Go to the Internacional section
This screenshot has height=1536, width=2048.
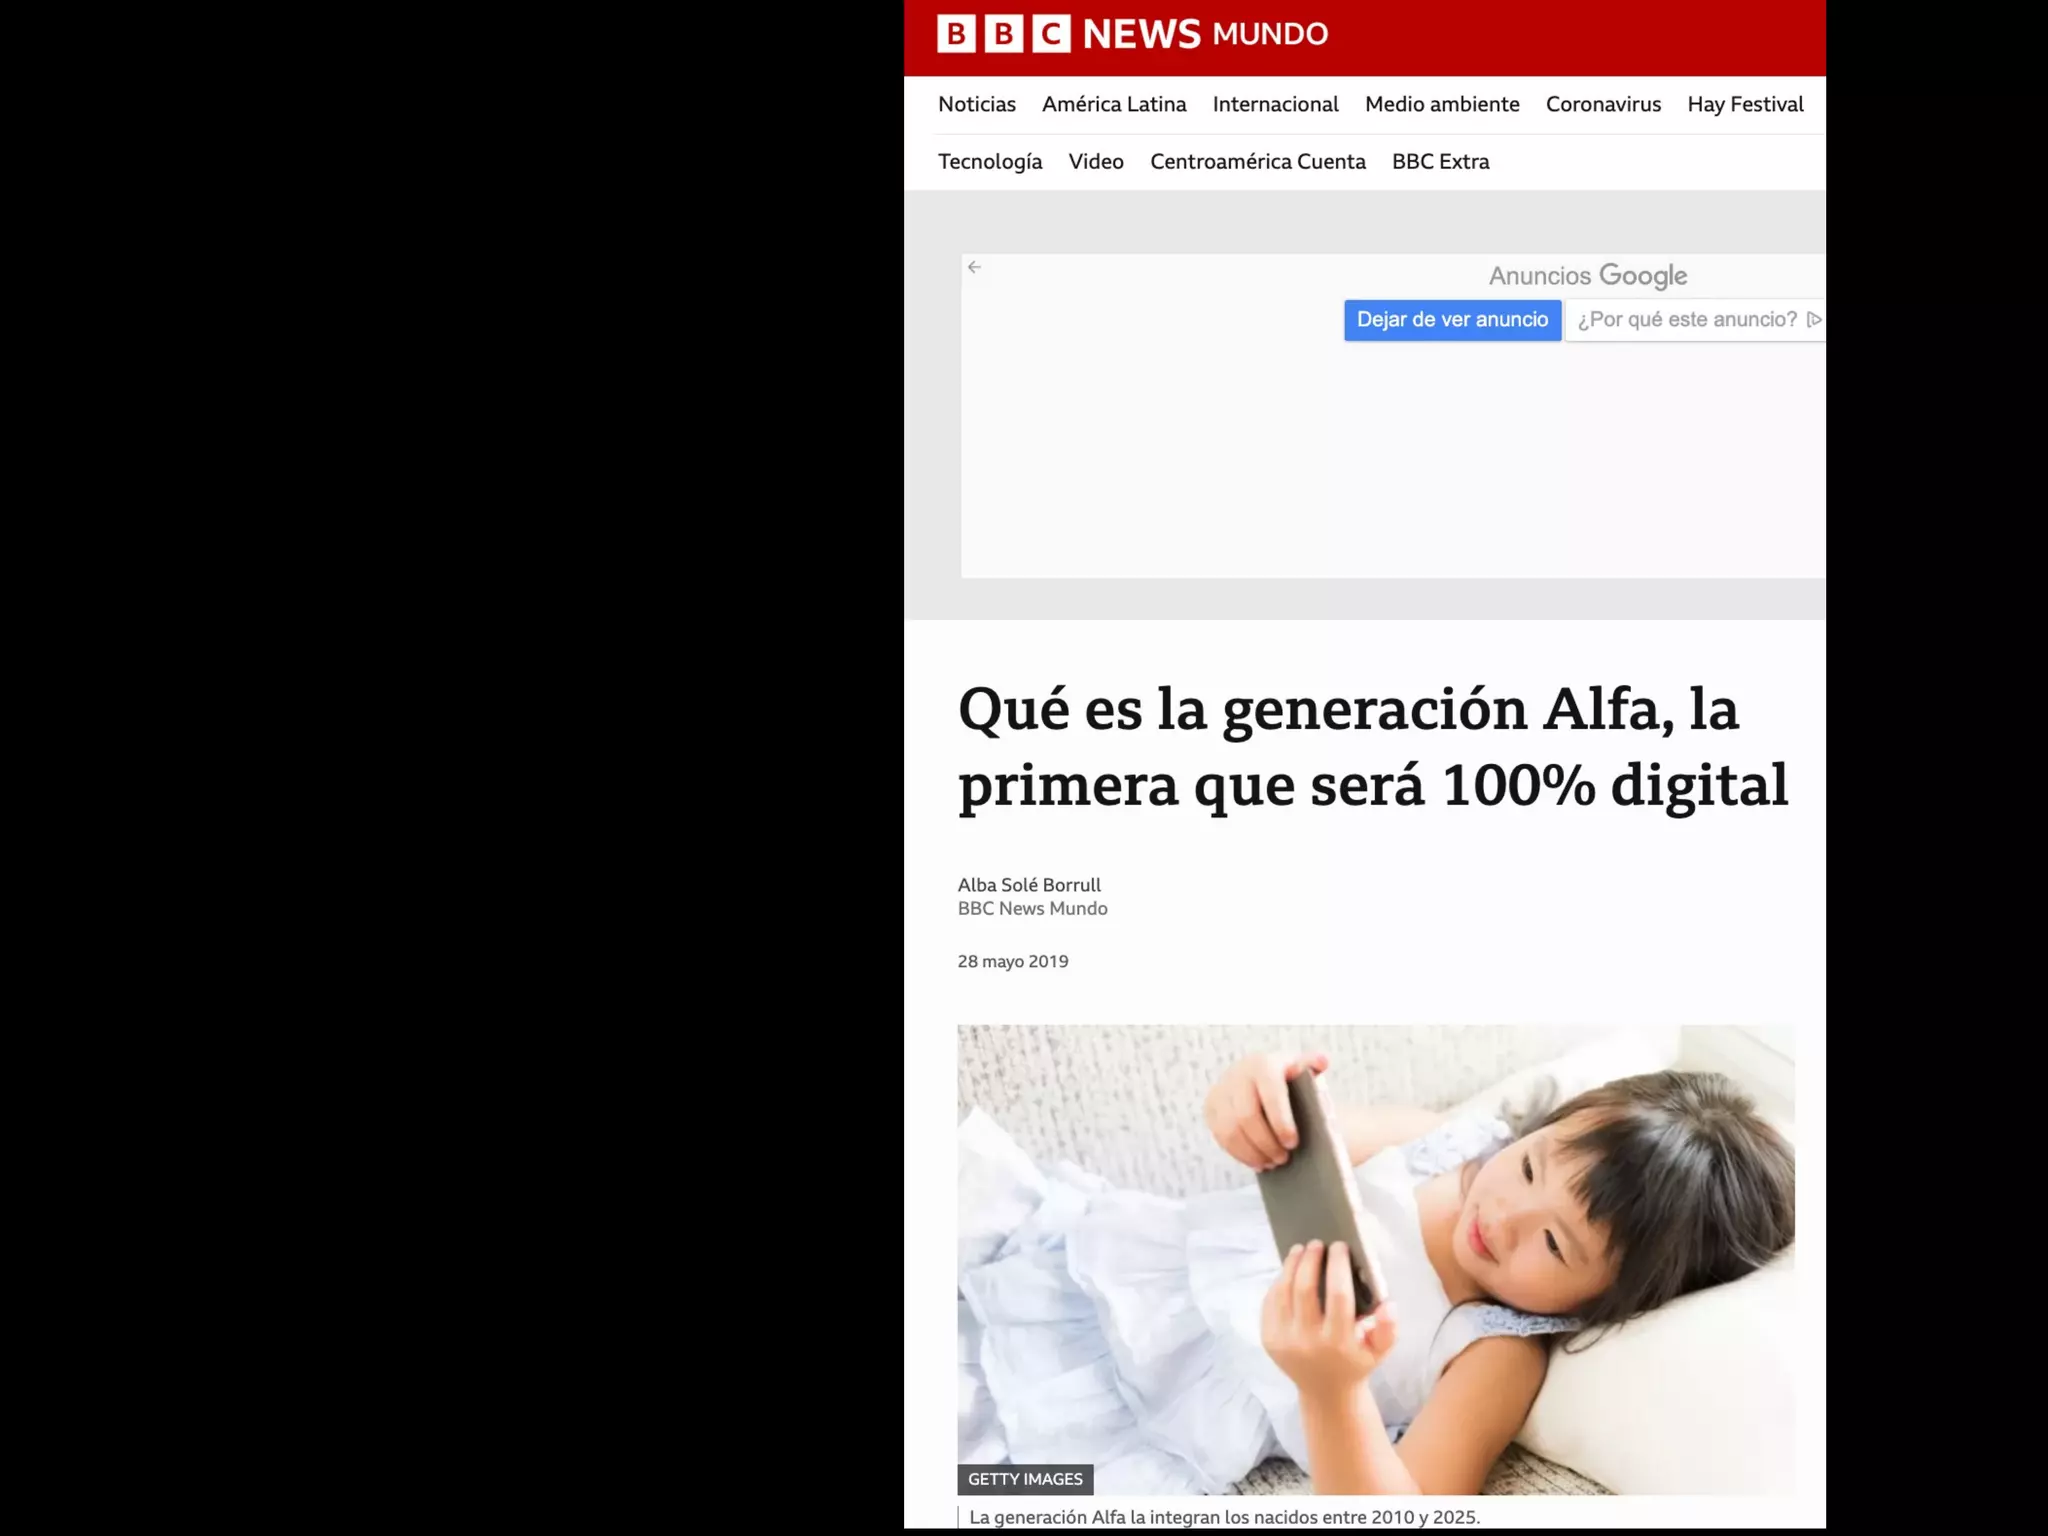[1275, 104]
